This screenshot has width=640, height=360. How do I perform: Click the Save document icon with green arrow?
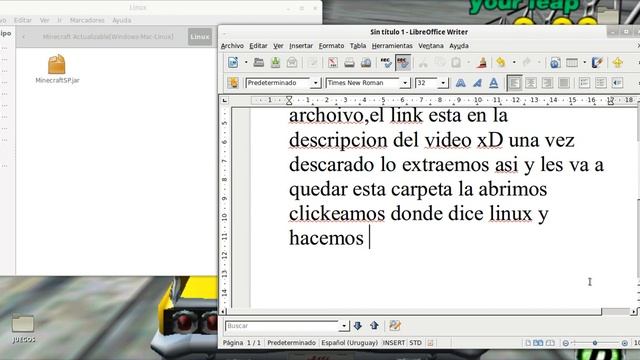[x=276, y=62]
